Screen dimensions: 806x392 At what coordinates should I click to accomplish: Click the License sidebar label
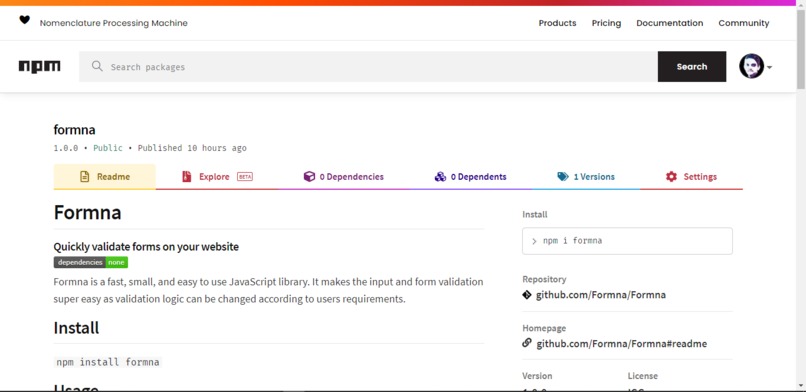click(x=643, y=376)
